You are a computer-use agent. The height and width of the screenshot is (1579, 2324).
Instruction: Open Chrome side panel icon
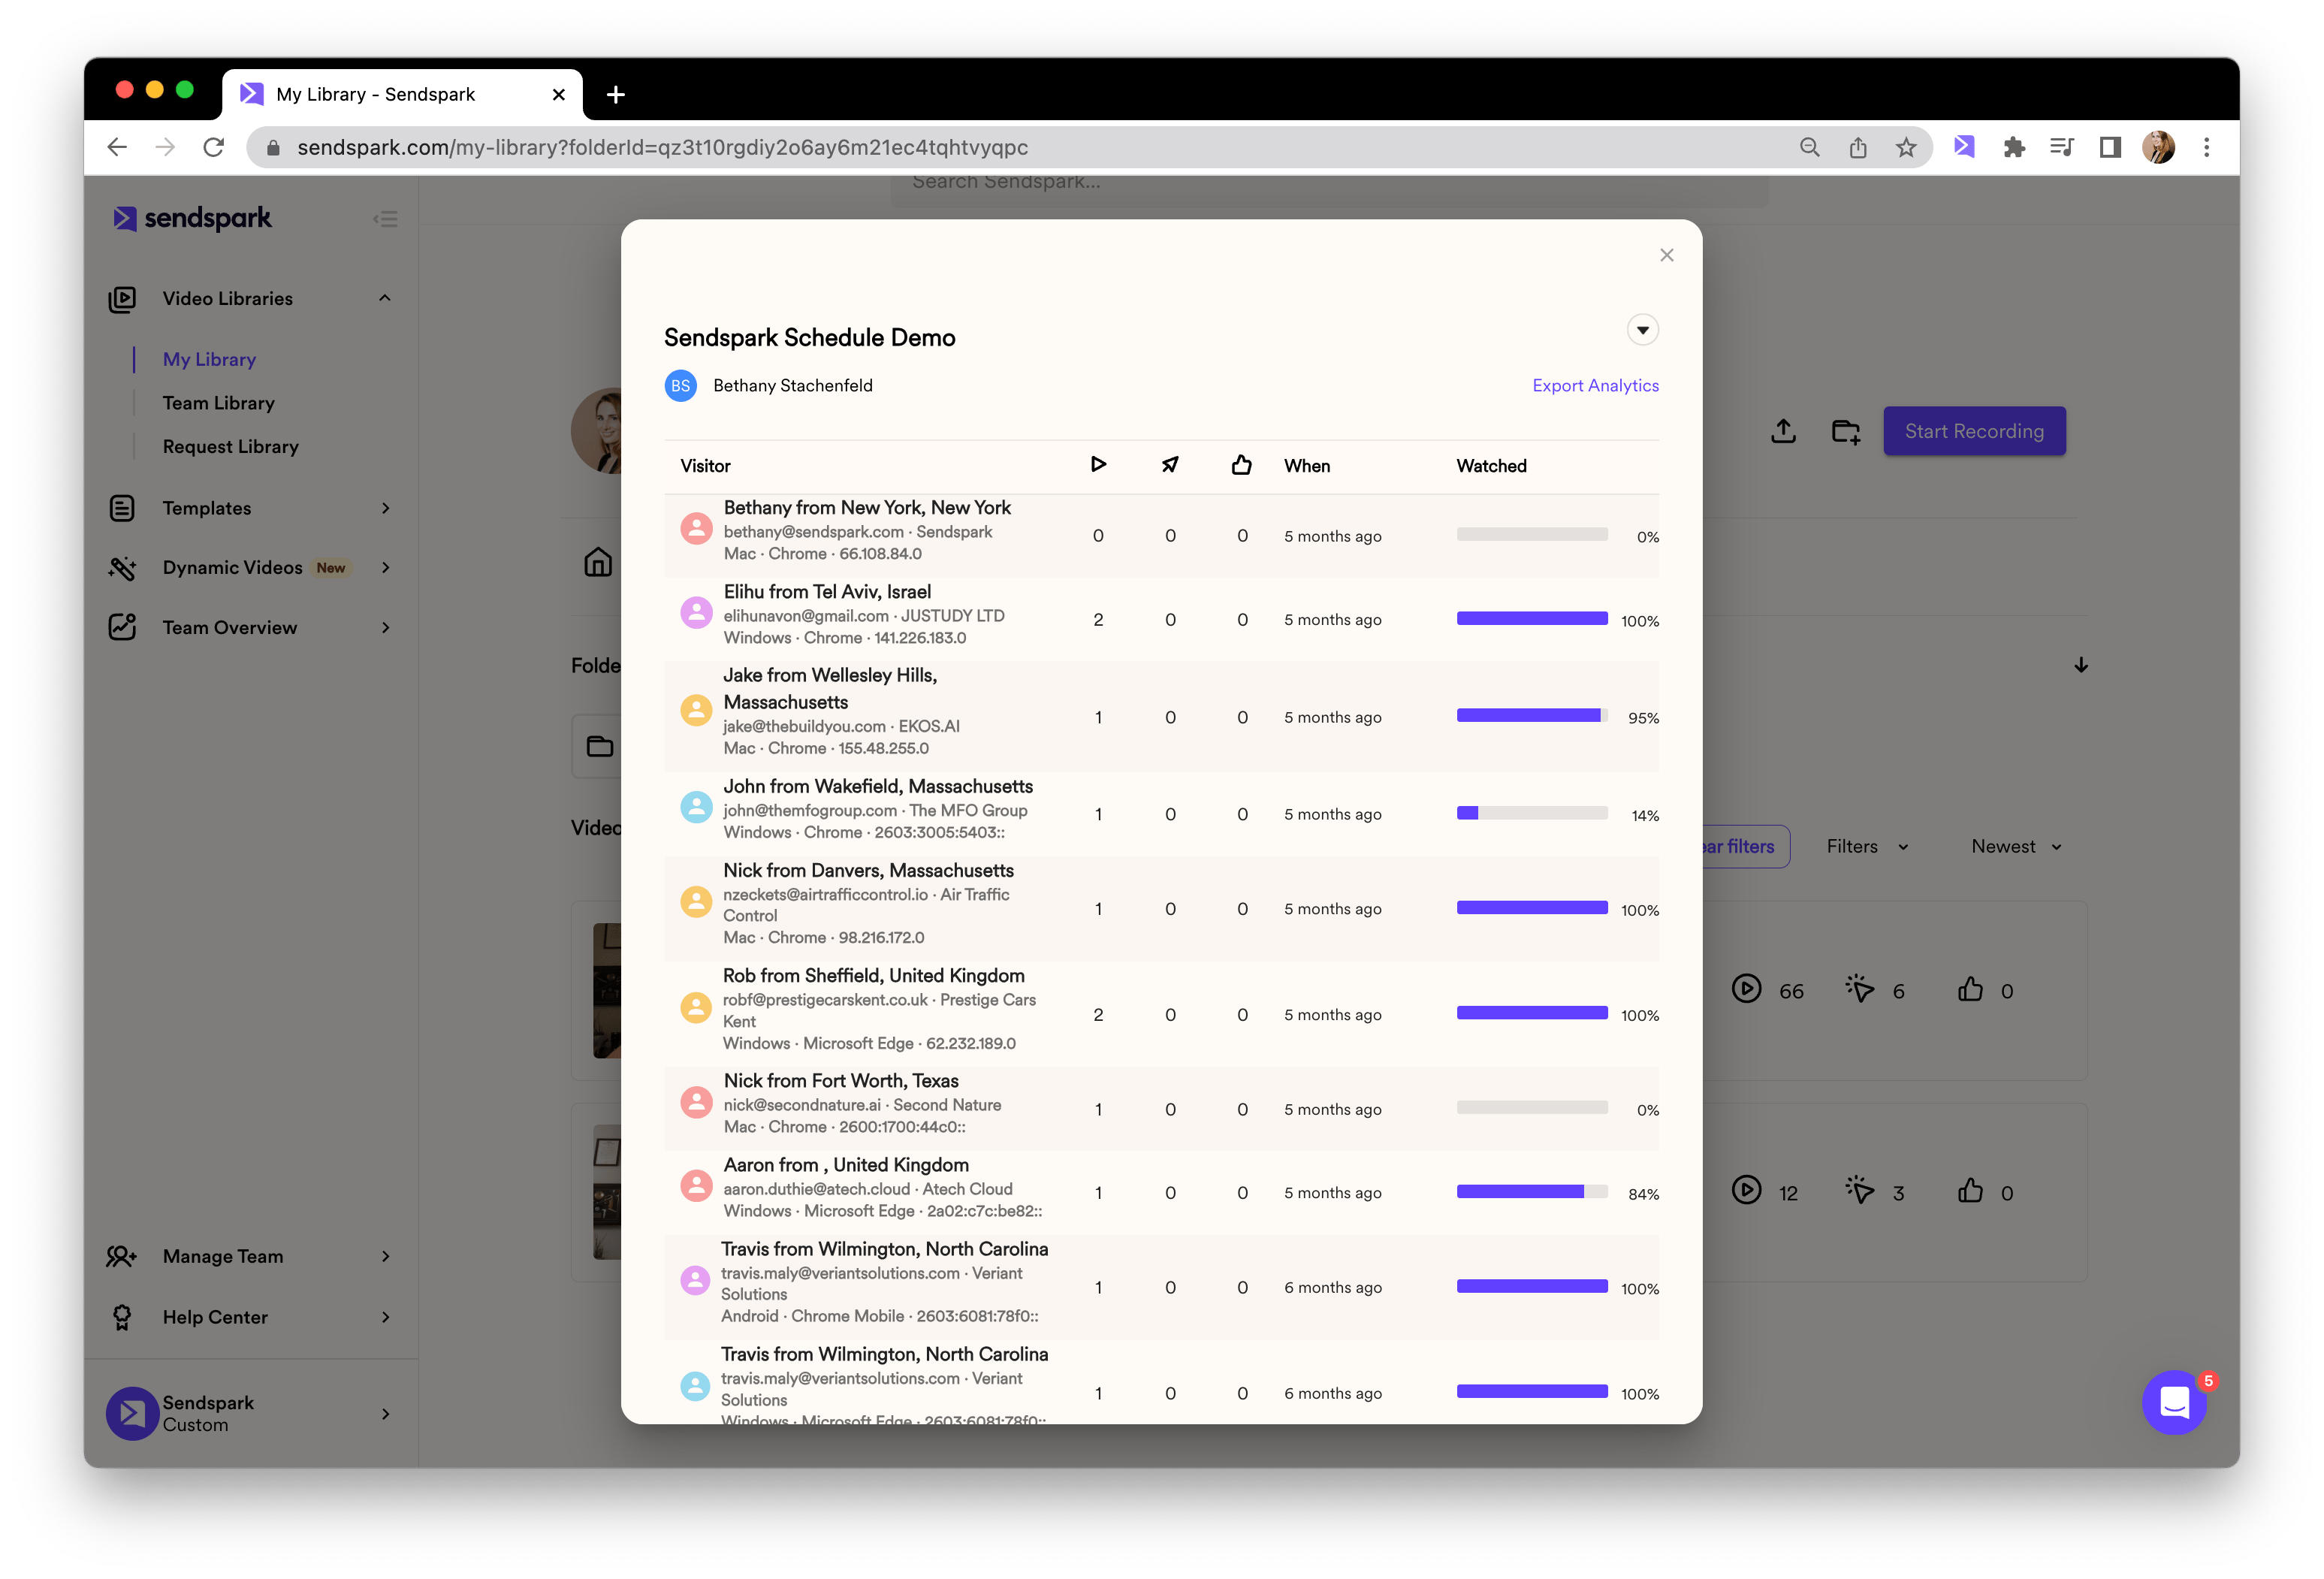[2110, 147]
